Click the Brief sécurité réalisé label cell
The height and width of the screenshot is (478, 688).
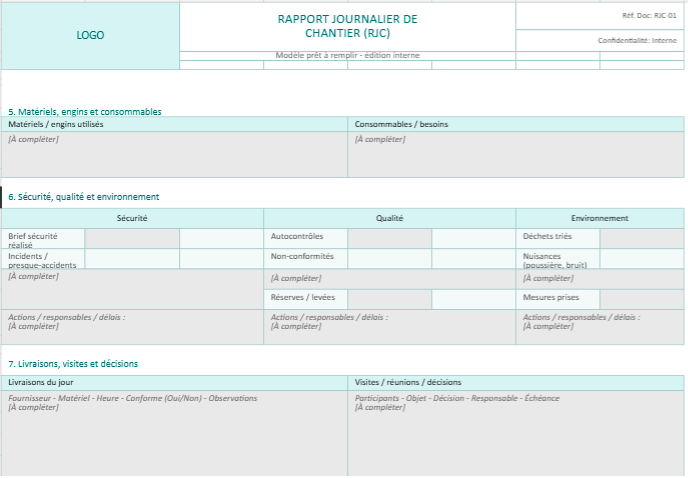click(x=43, y=239)
